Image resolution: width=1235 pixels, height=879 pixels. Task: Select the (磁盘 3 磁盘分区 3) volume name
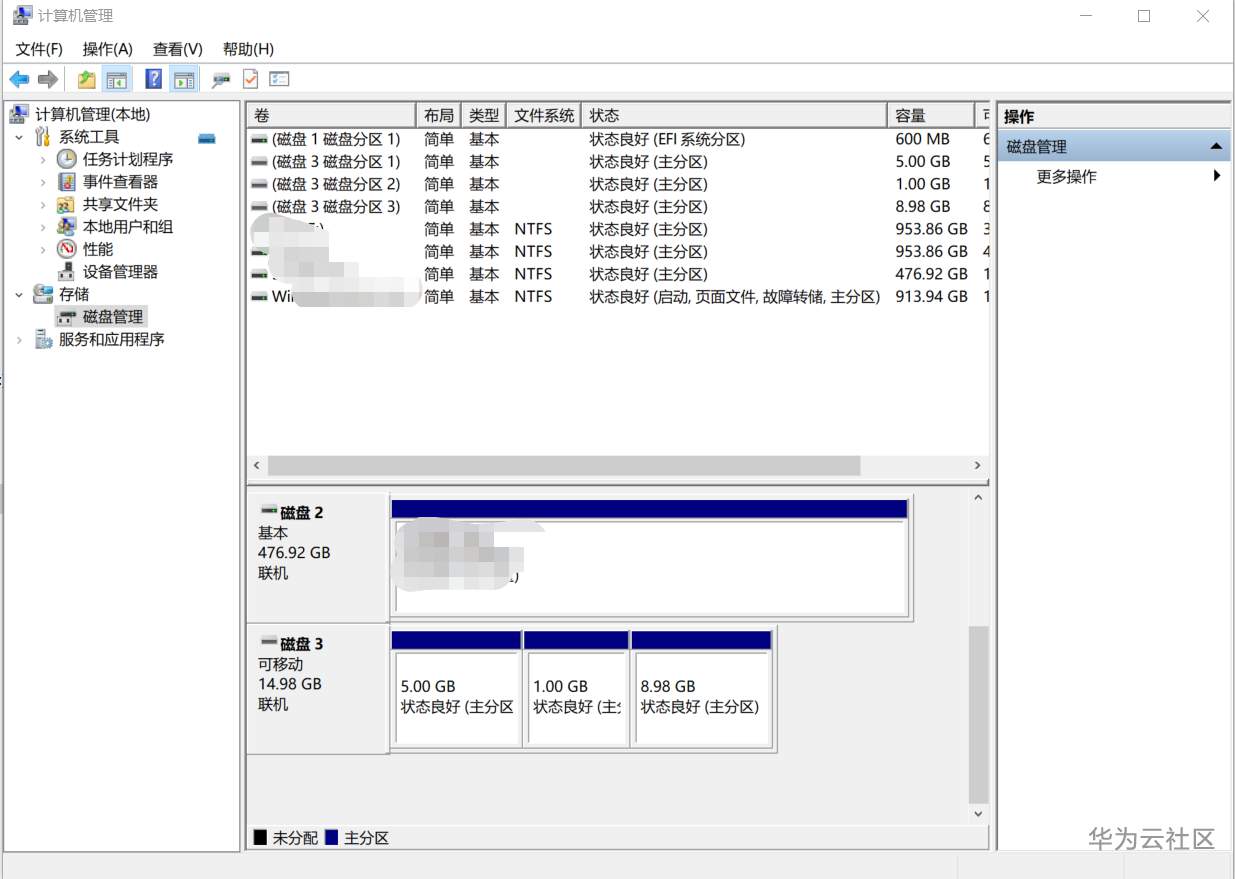(x=336, y=207)
